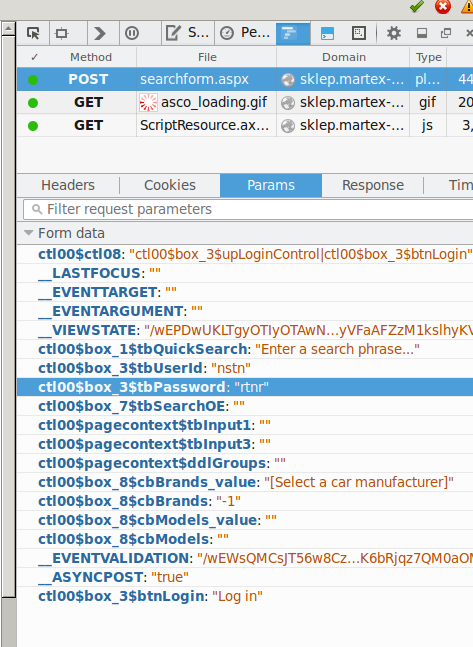Click globe icon in searchform.aspx row

[288, 80]
